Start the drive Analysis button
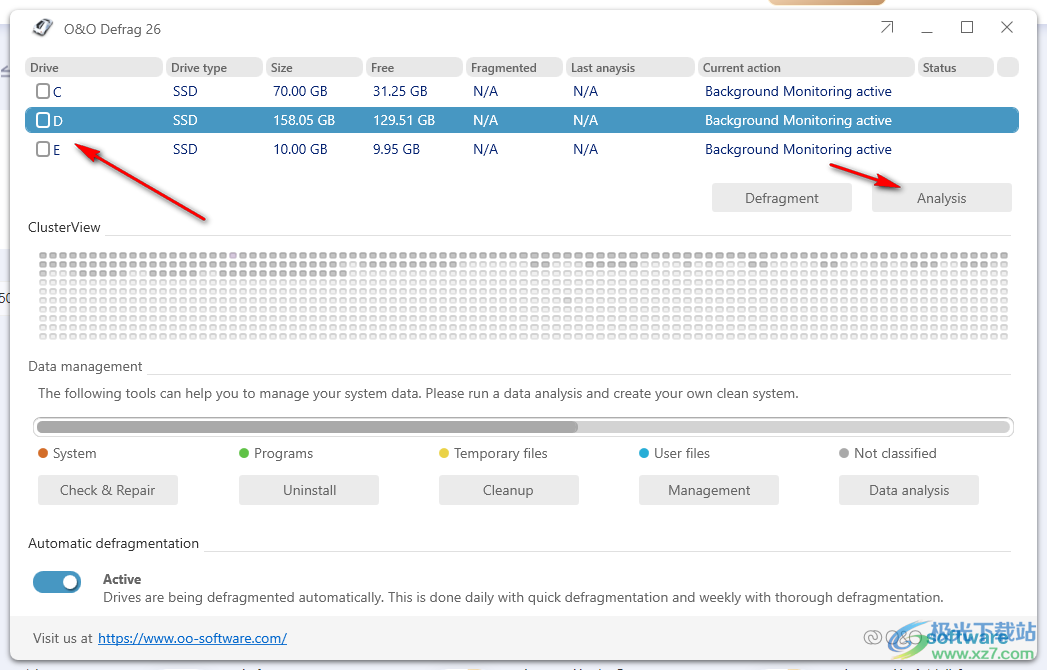Viewport: 1047px width, 670px height. tap(941, 198)
